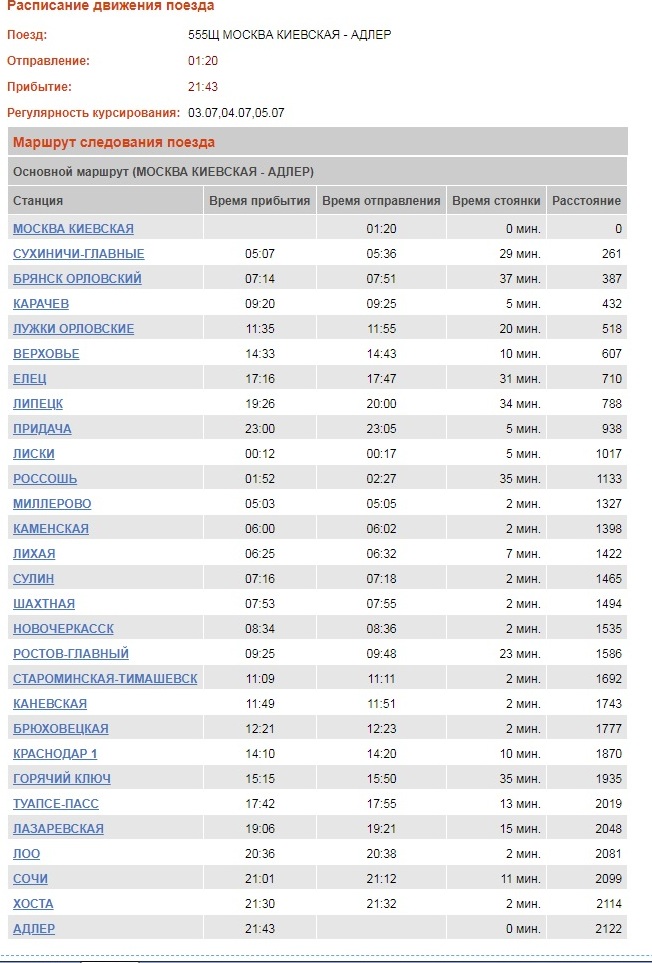
Task: Select the КАРАЧЕВ station link
Action: click(41, 304)
